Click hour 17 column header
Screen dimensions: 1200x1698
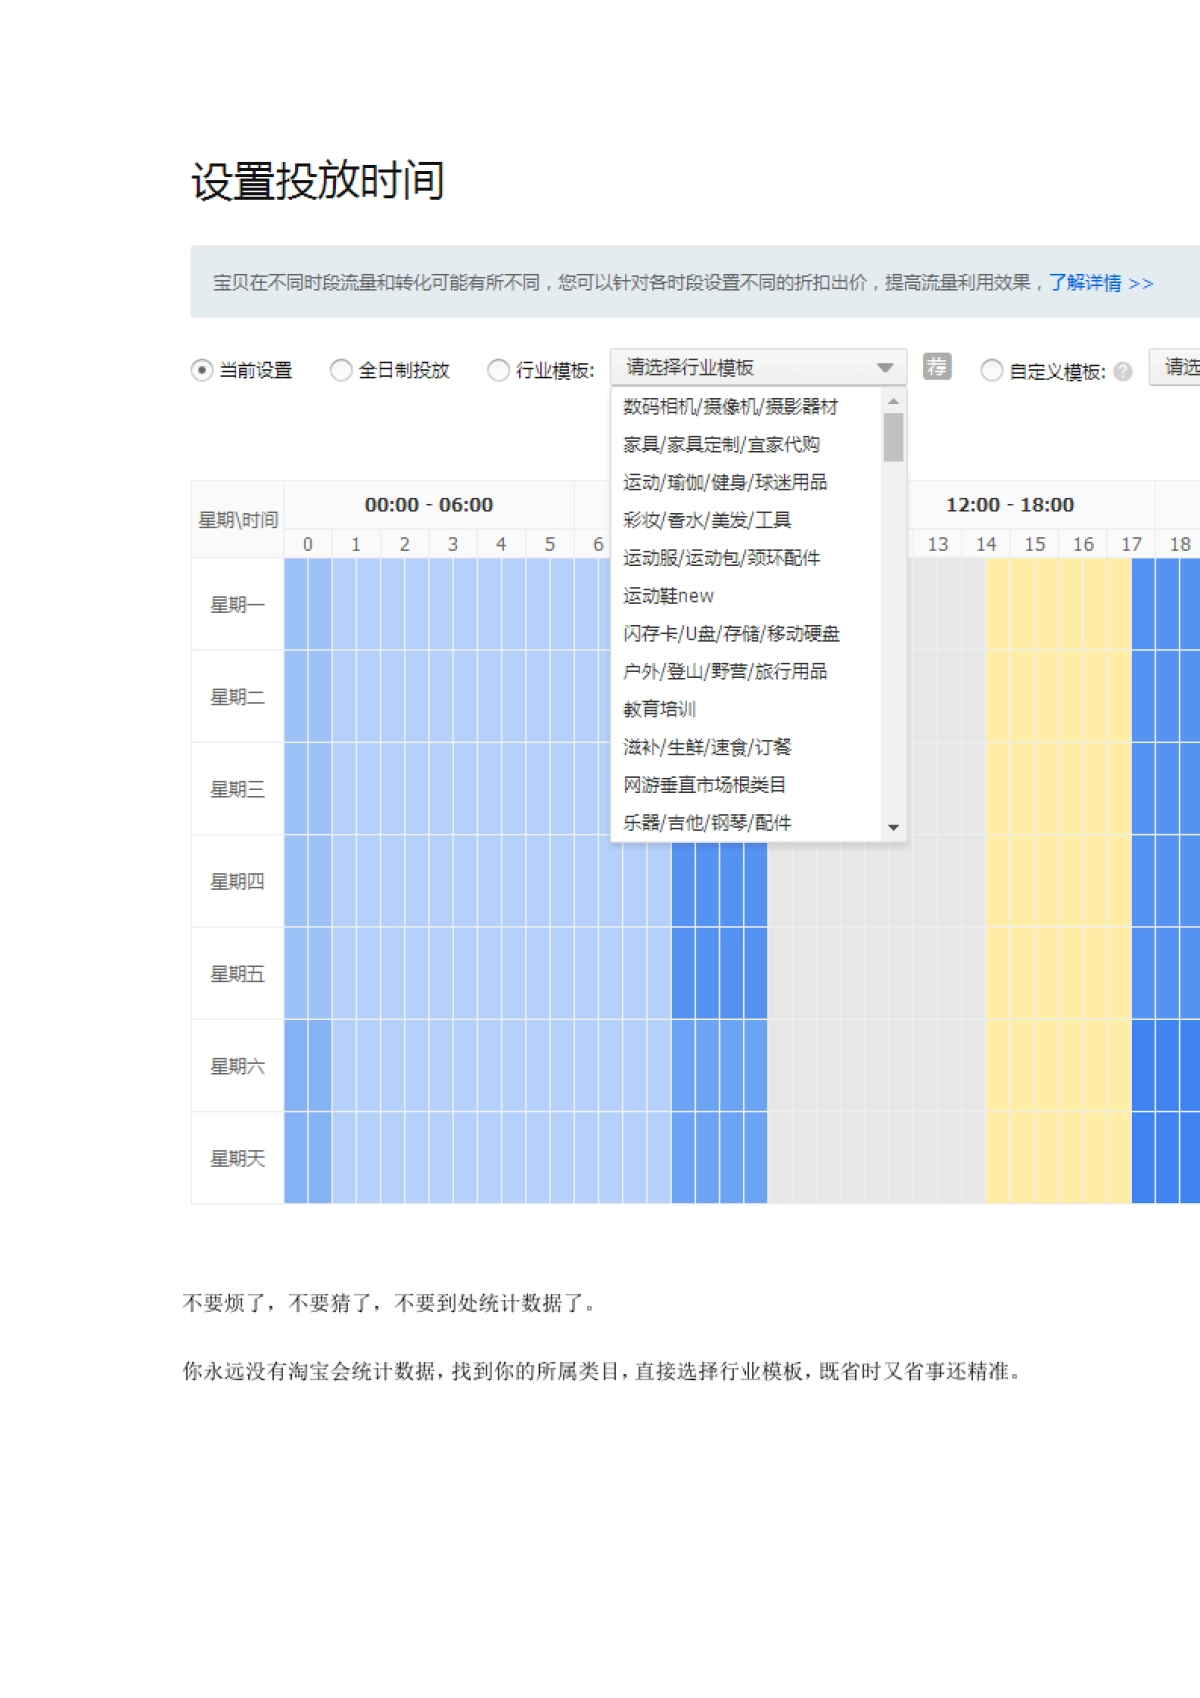1131,544
